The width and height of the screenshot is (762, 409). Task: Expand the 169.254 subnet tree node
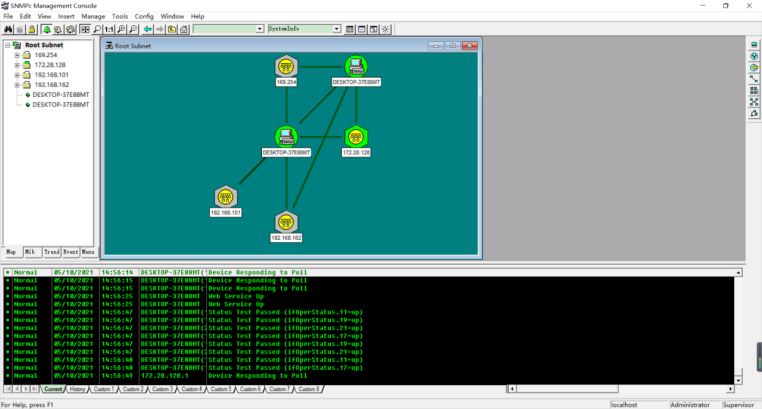point(17,55)
